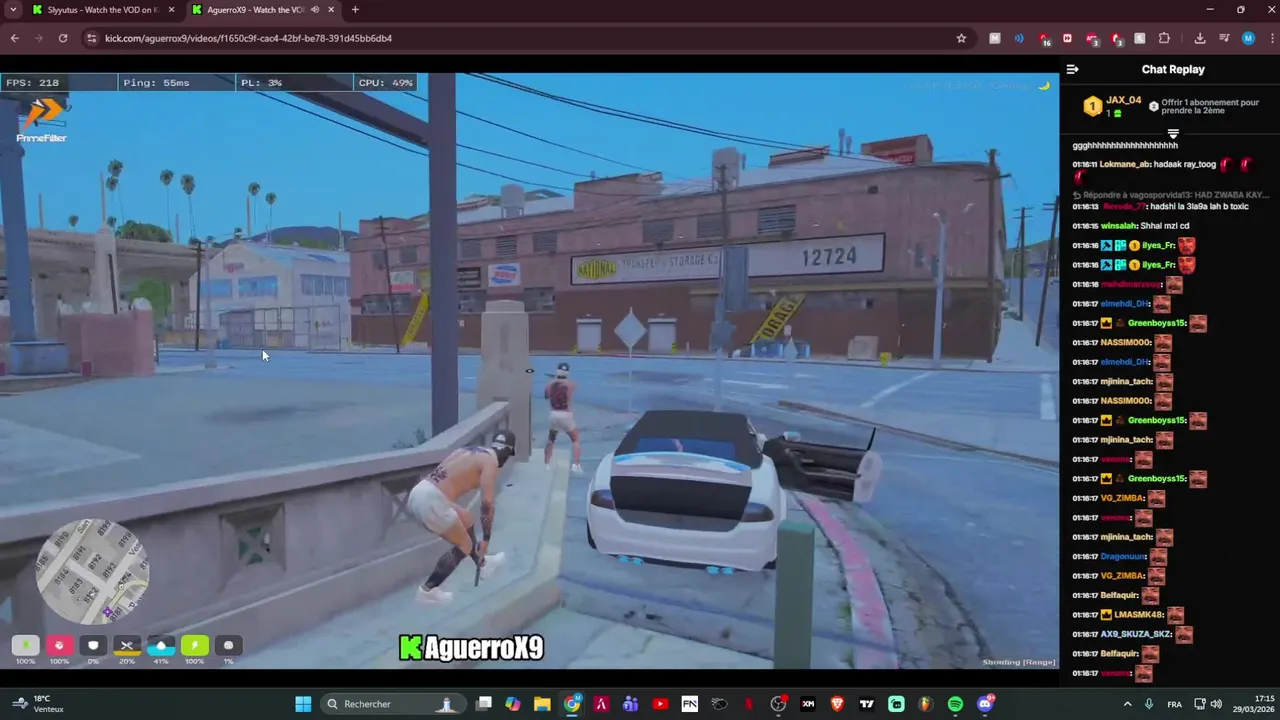This screenshot has width=1280, height=720.
Task: Click the top ilyes_Fr chat username
Action: [x=1158, y=245]
